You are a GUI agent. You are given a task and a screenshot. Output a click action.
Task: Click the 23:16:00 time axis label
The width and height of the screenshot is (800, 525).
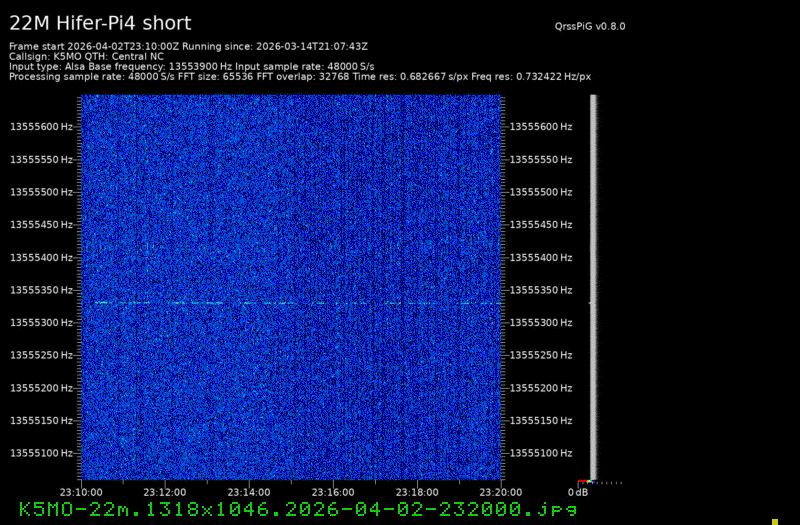[x=333, y=492]
